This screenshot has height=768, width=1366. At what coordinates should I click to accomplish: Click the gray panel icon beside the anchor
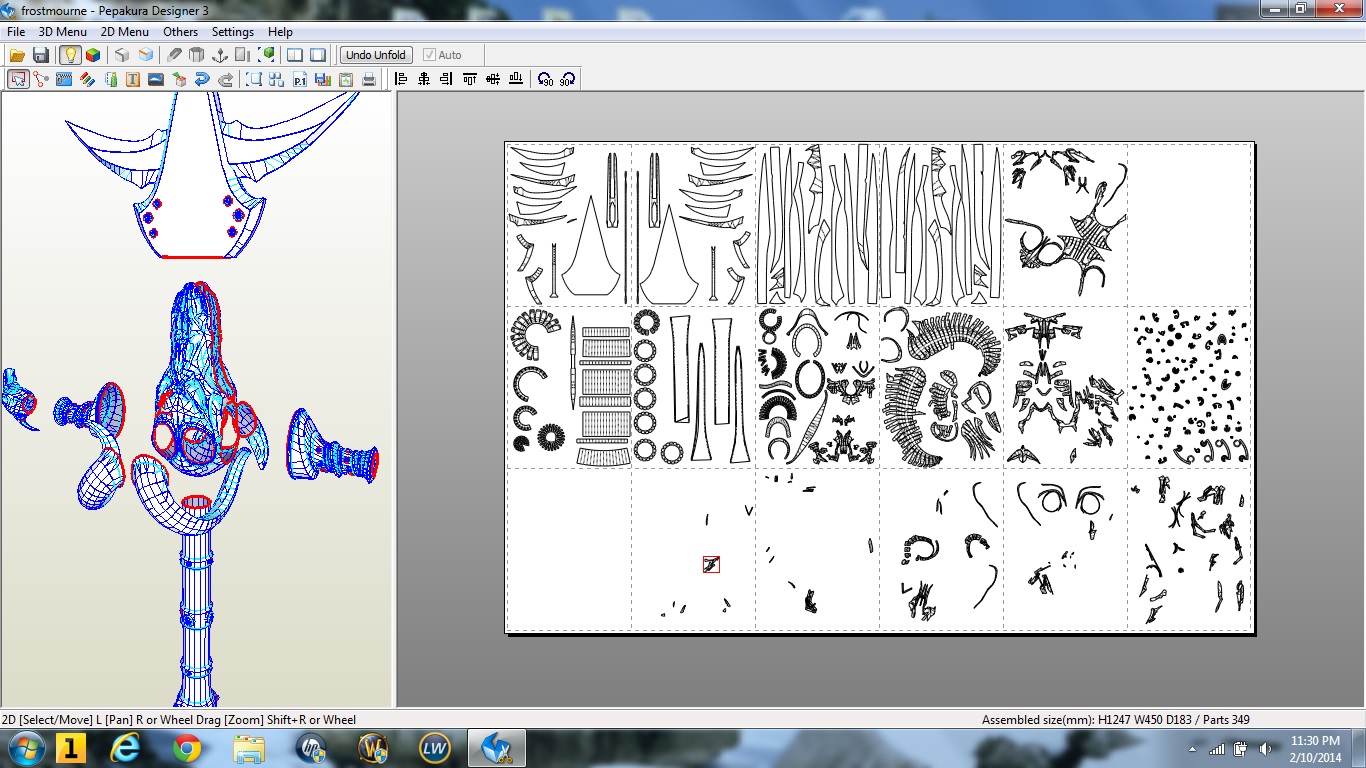243,55
